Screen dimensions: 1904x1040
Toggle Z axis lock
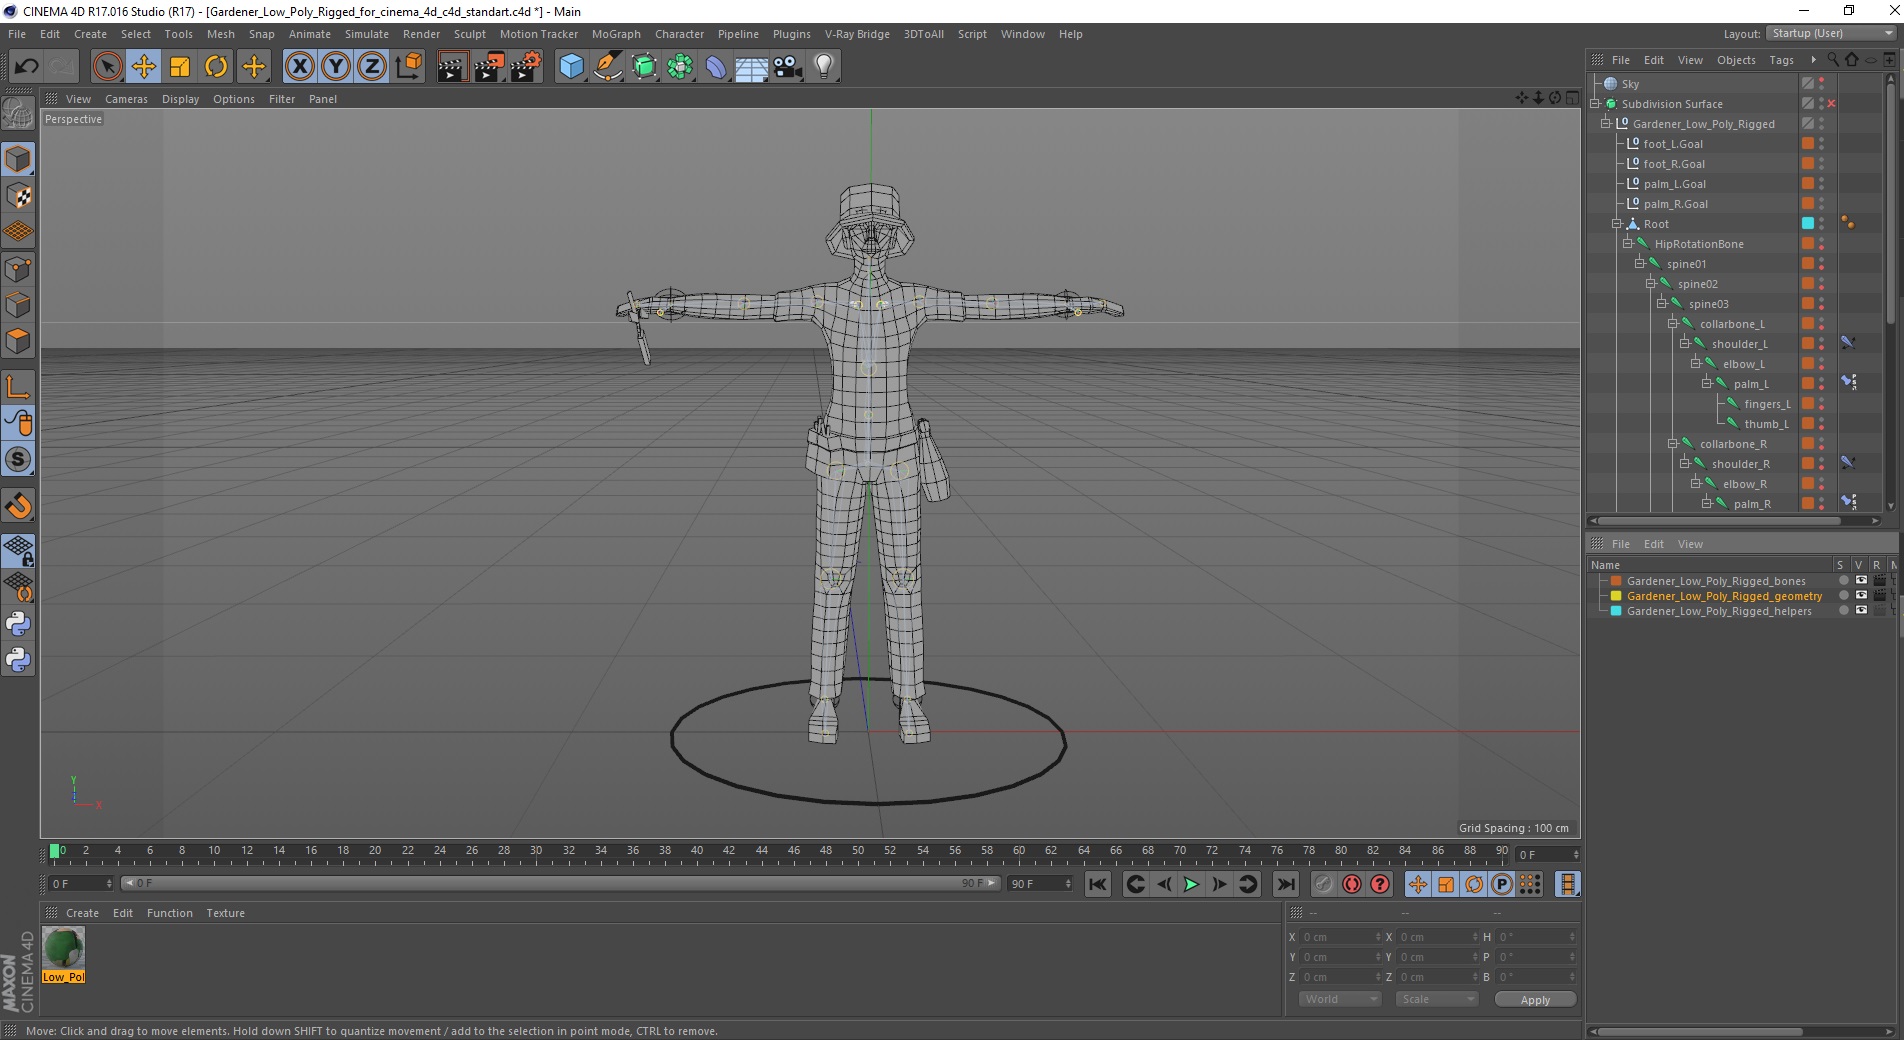tap(372, 67)
